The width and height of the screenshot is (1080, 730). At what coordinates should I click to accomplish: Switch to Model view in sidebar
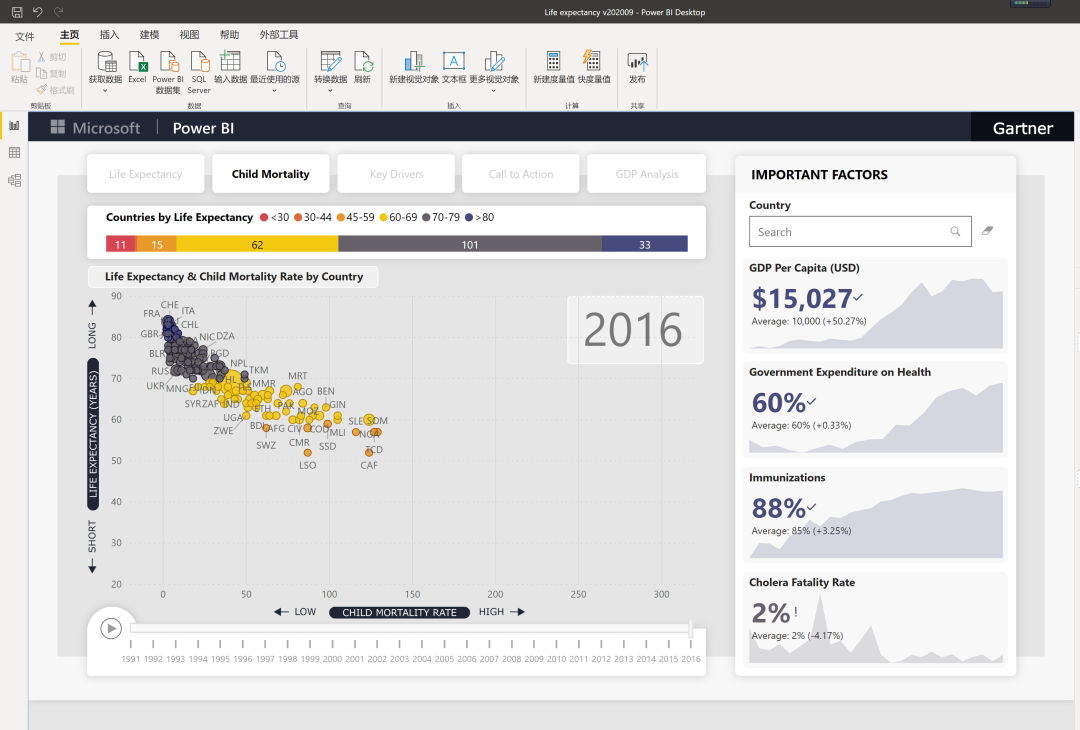pos(14,180)
